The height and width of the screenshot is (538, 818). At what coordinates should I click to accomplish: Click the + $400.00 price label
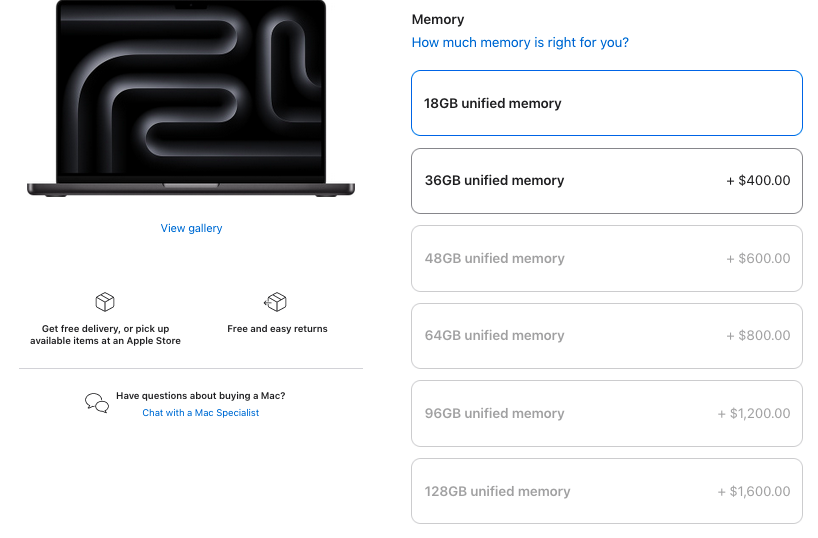click(758, 181)
